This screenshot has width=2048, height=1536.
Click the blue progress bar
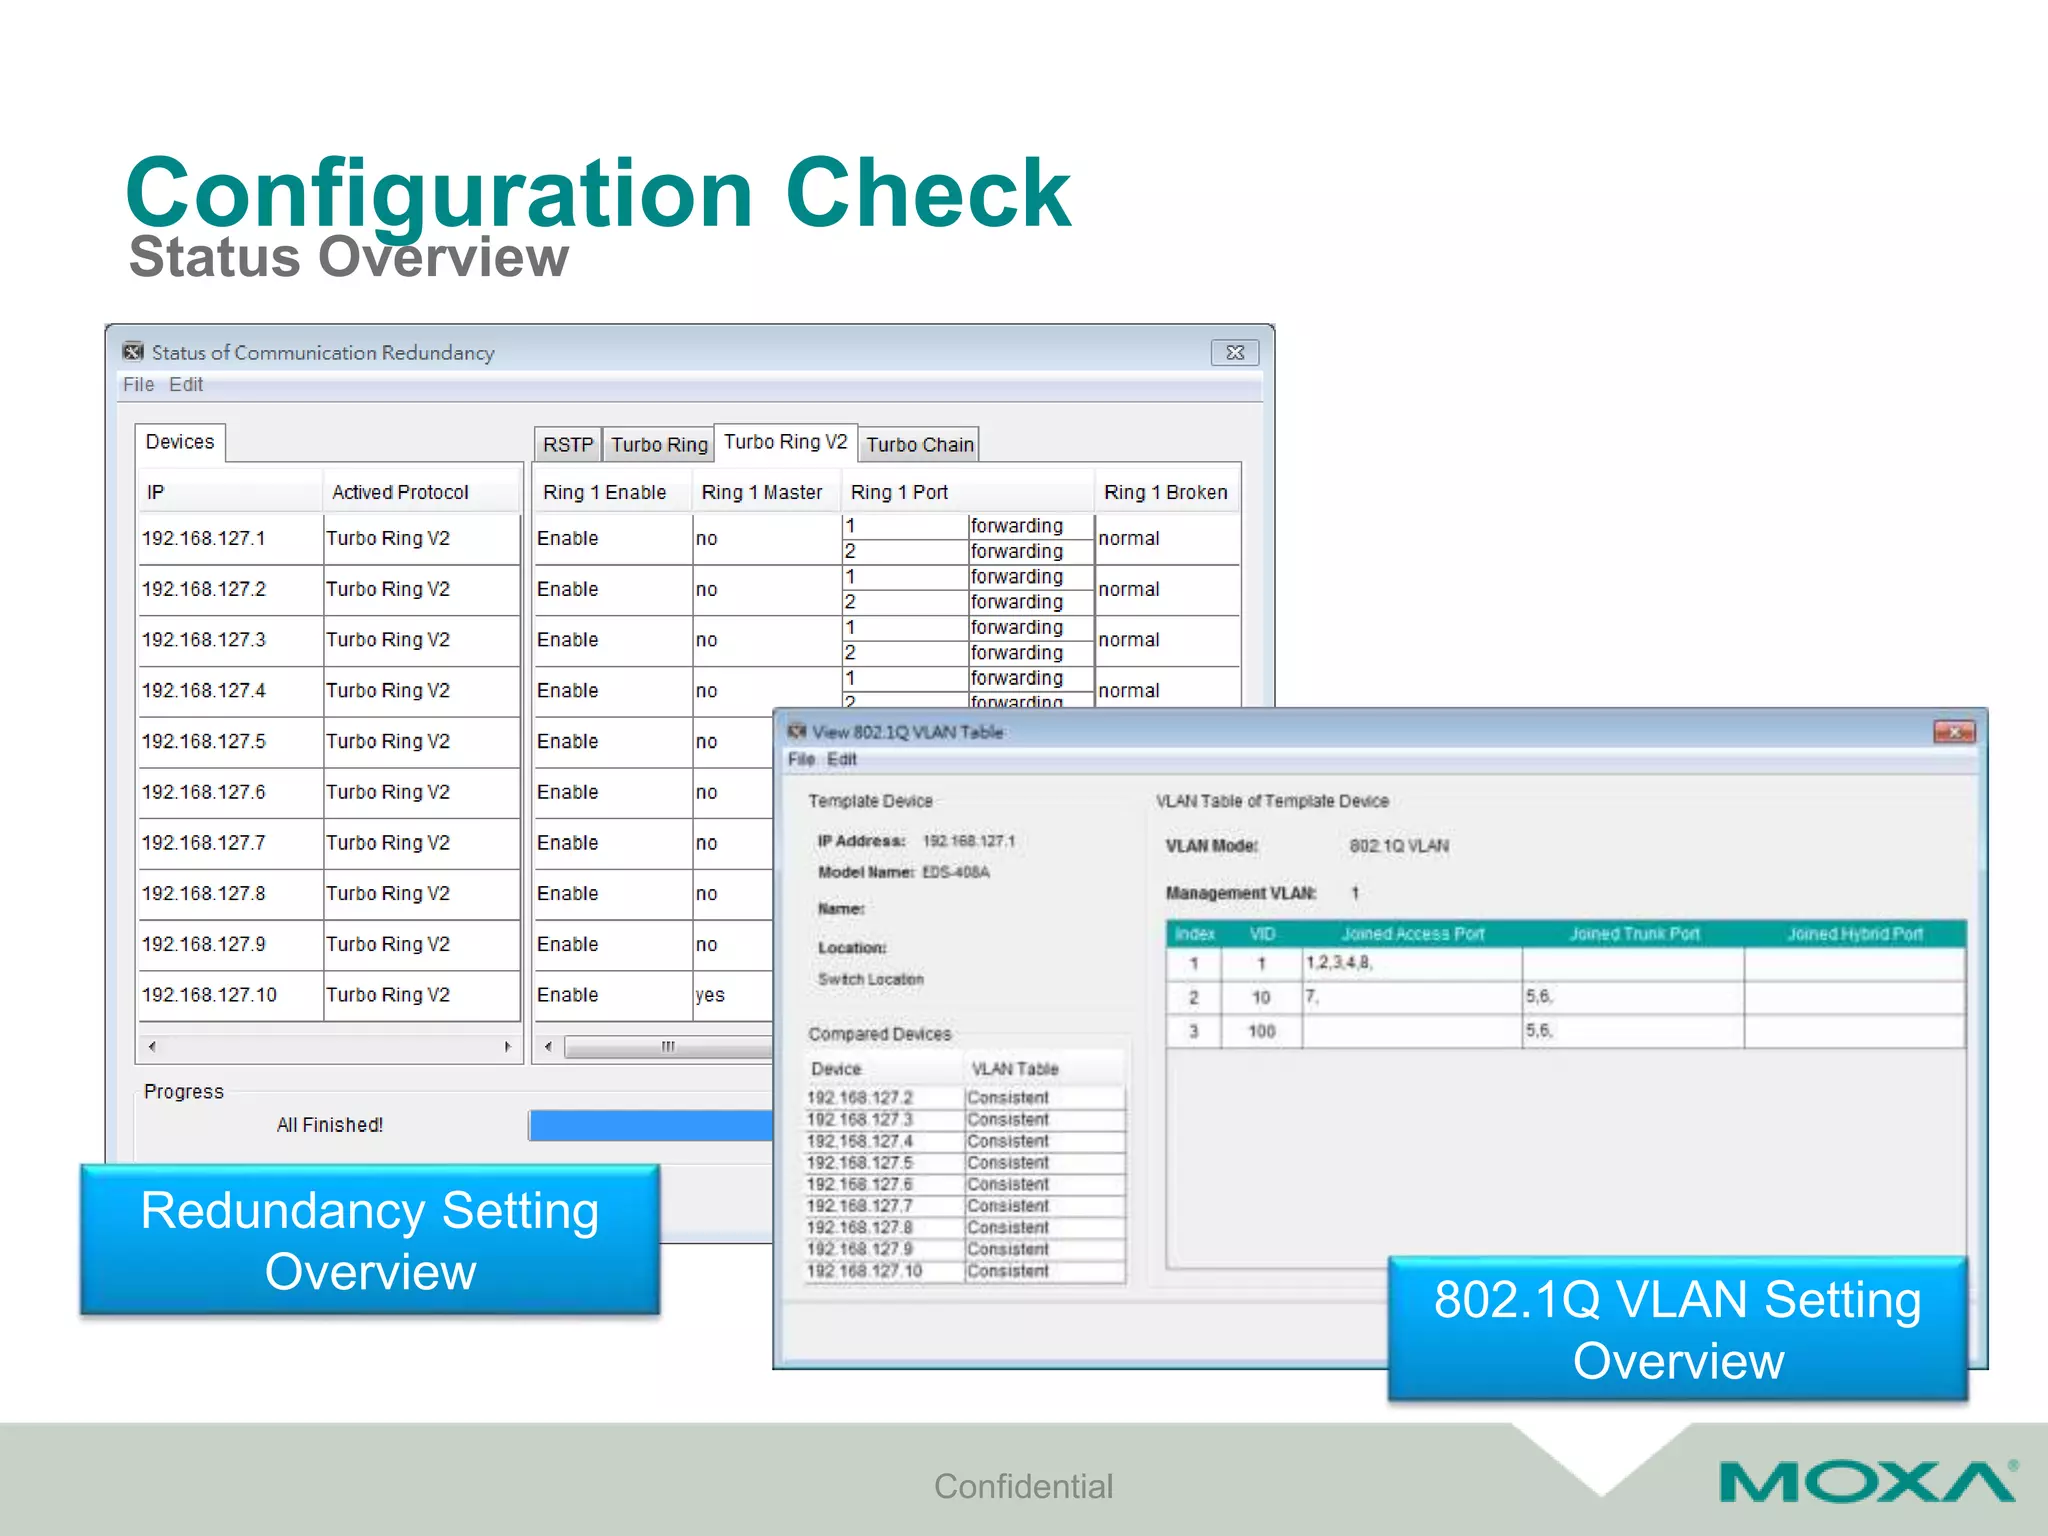pyautogui.click(x=651, y=1125)
